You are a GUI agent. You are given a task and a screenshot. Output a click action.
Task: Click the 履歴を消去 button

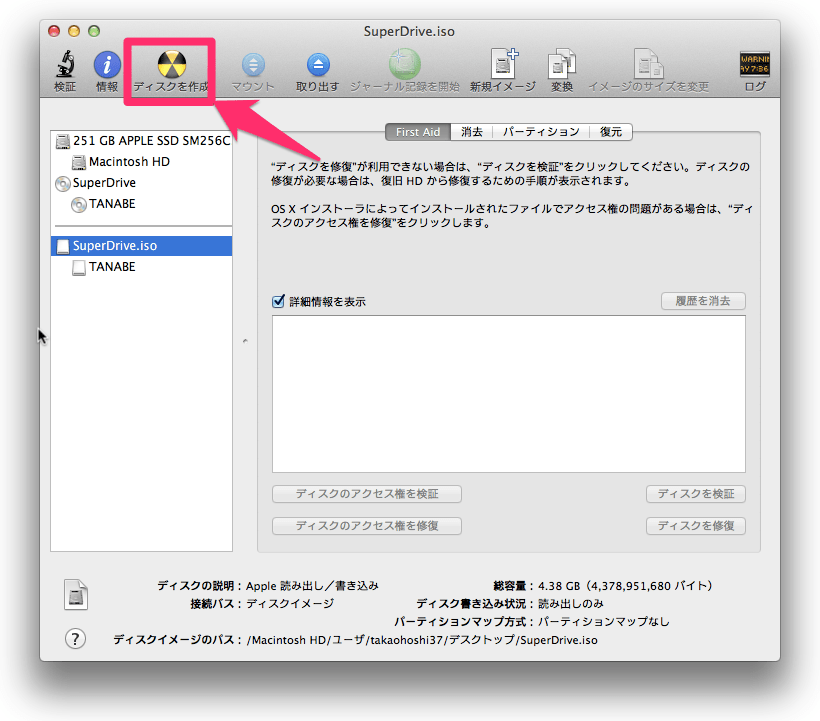pyautogui.click(x=703, y=301)
